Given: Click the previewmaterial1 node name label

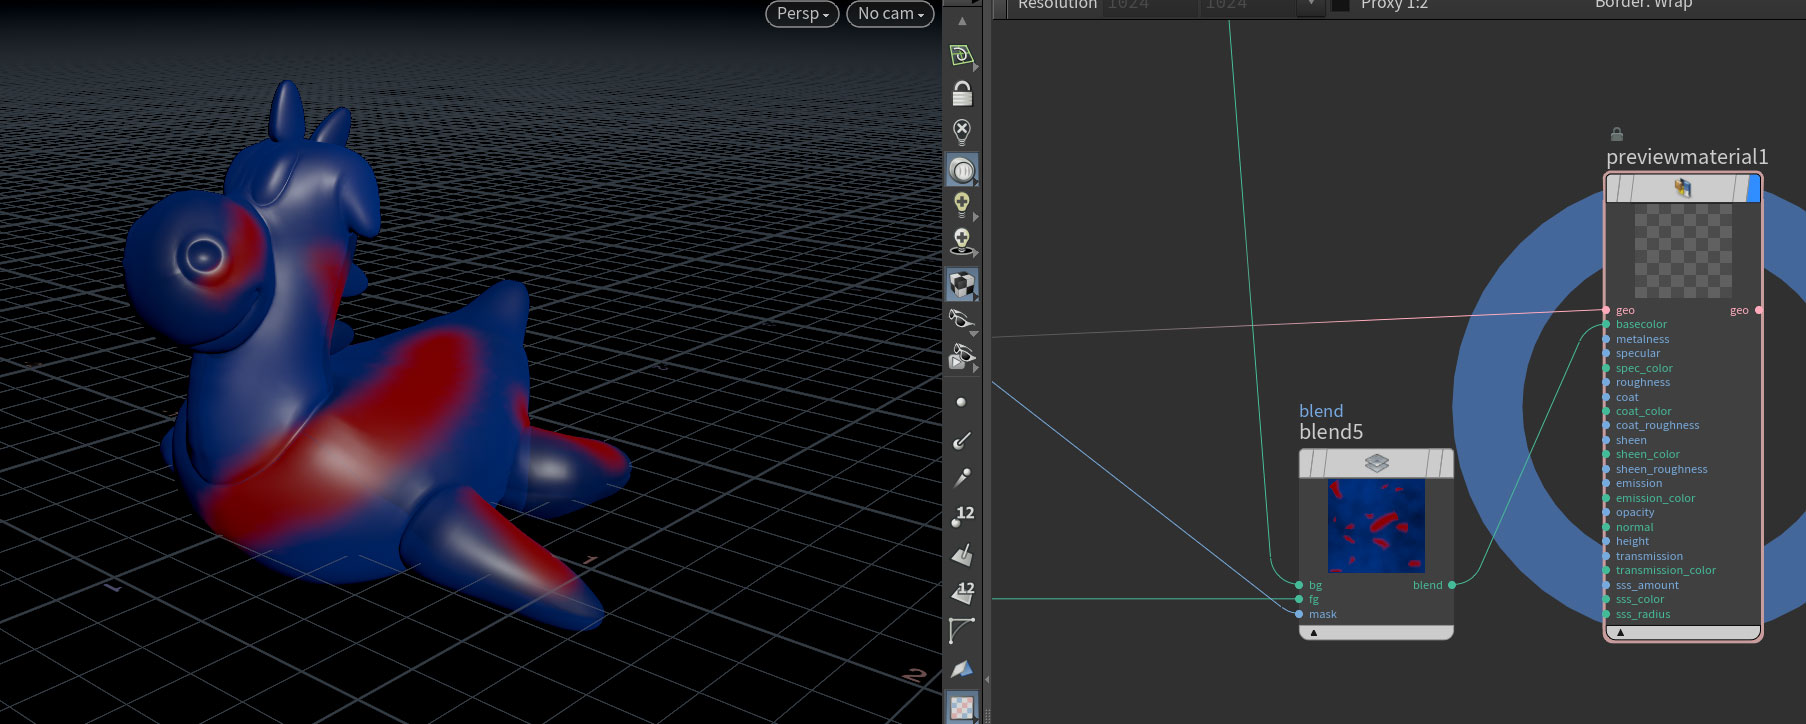Looking at the screenshot, I should pos(1687,157).
